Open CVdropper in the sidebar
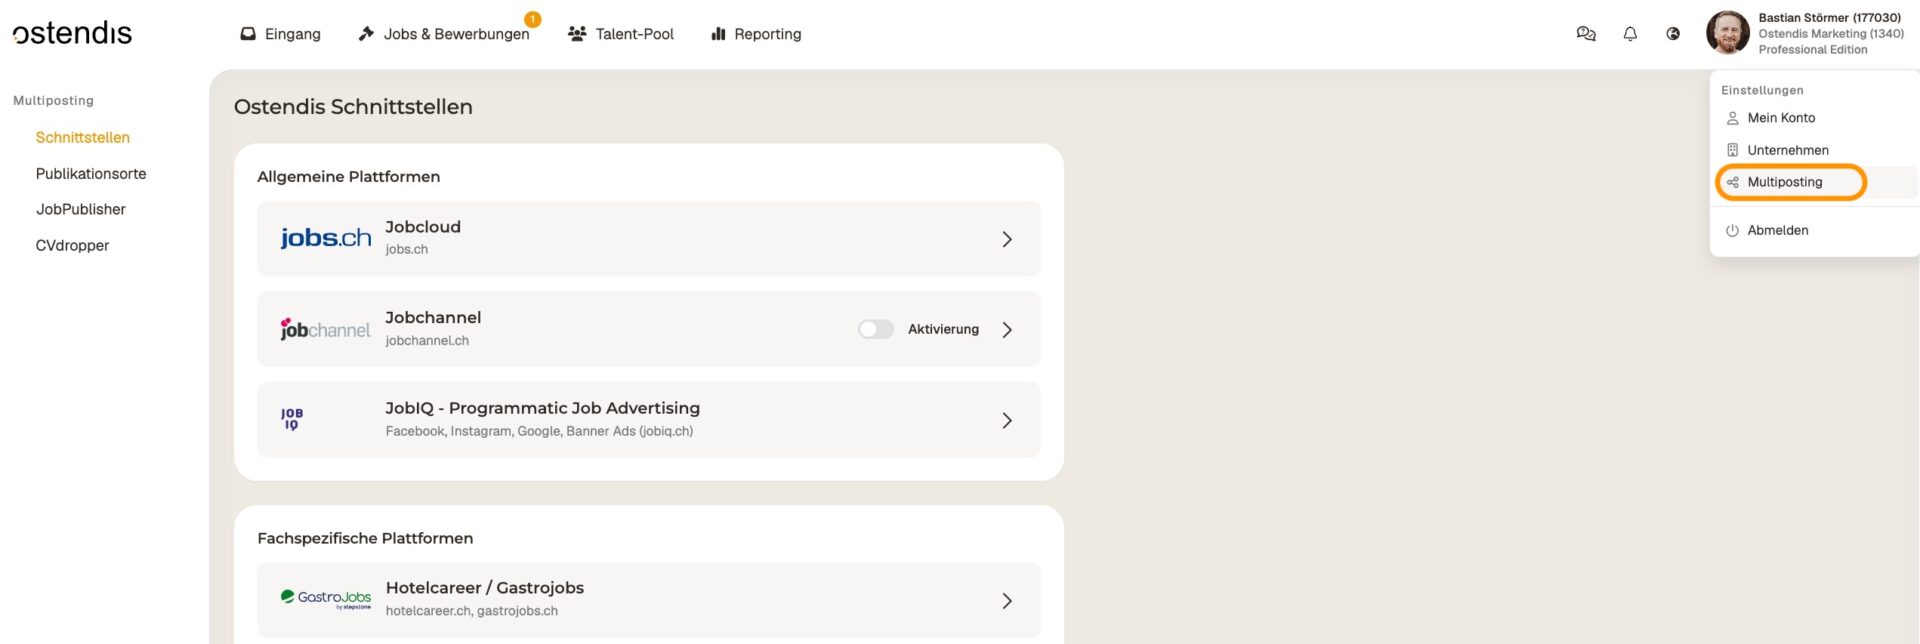The width and height of the screenshot is (1920, 644). (x=72, y=245)
